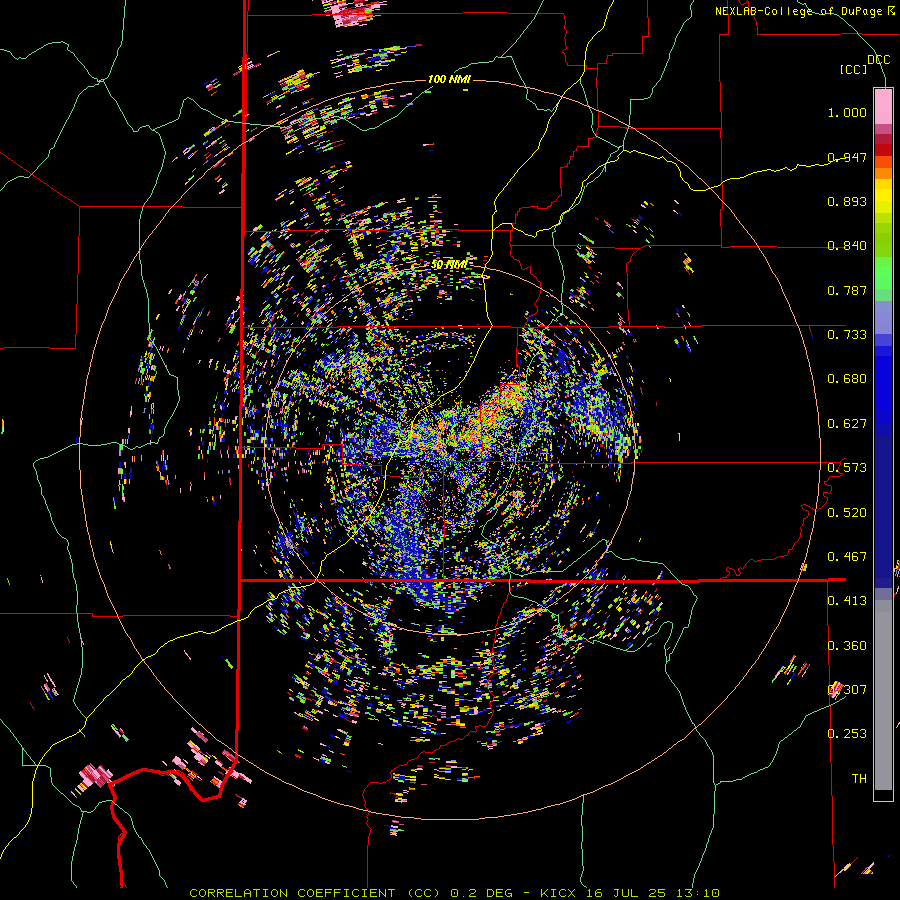Click the 0.840 scale value

pos(847,246)
